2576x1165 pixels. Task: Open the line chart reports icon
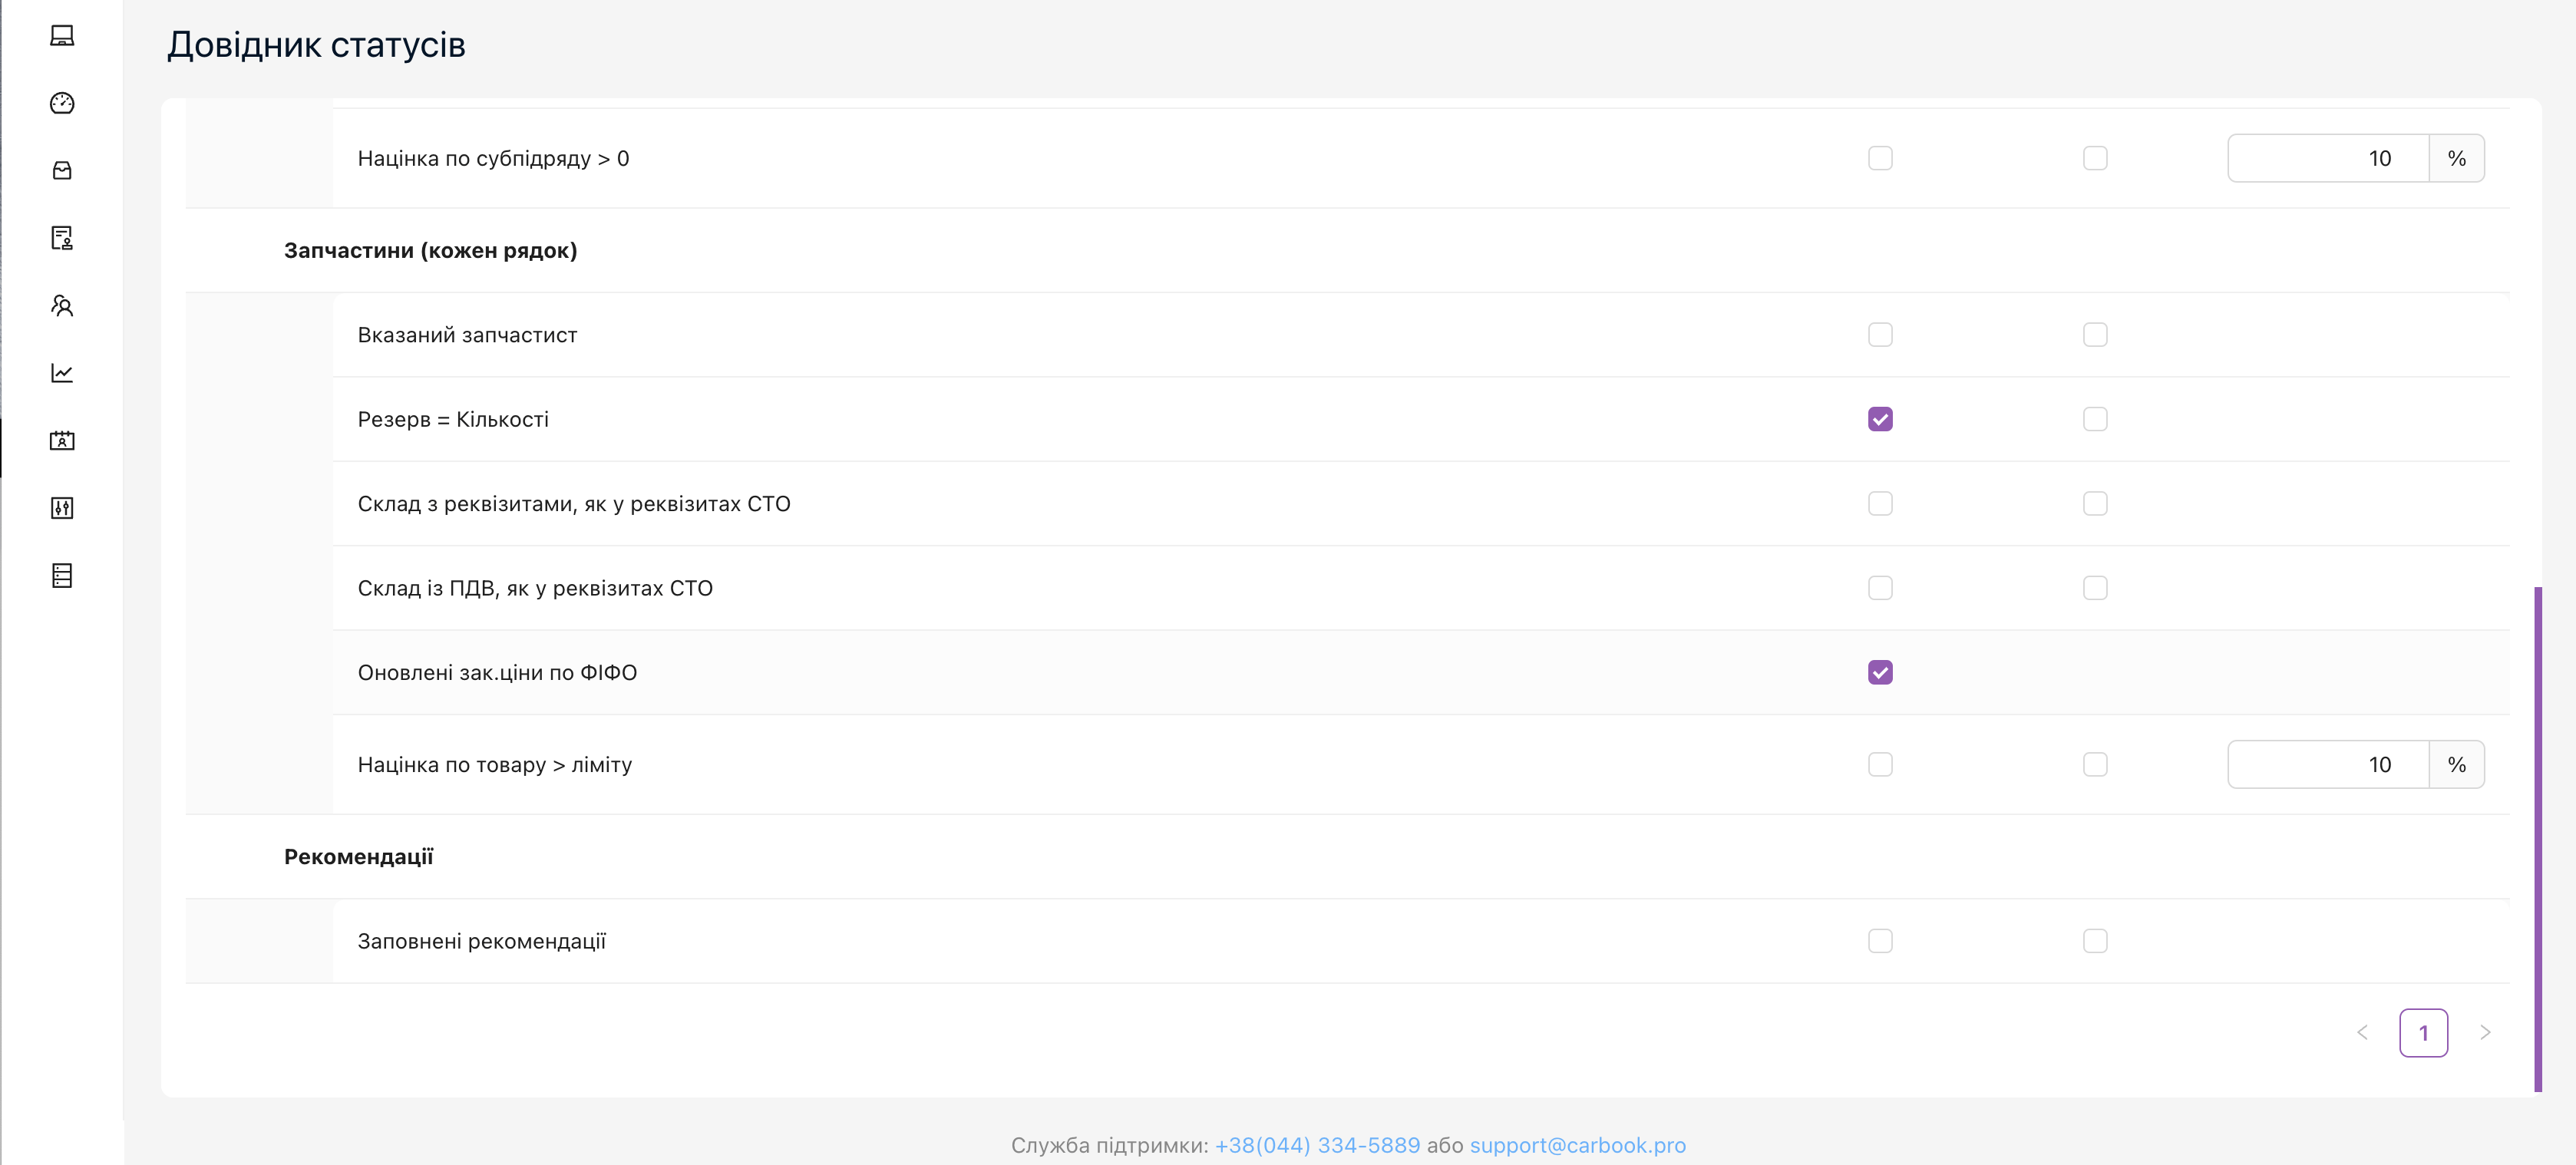click(62, 373)
